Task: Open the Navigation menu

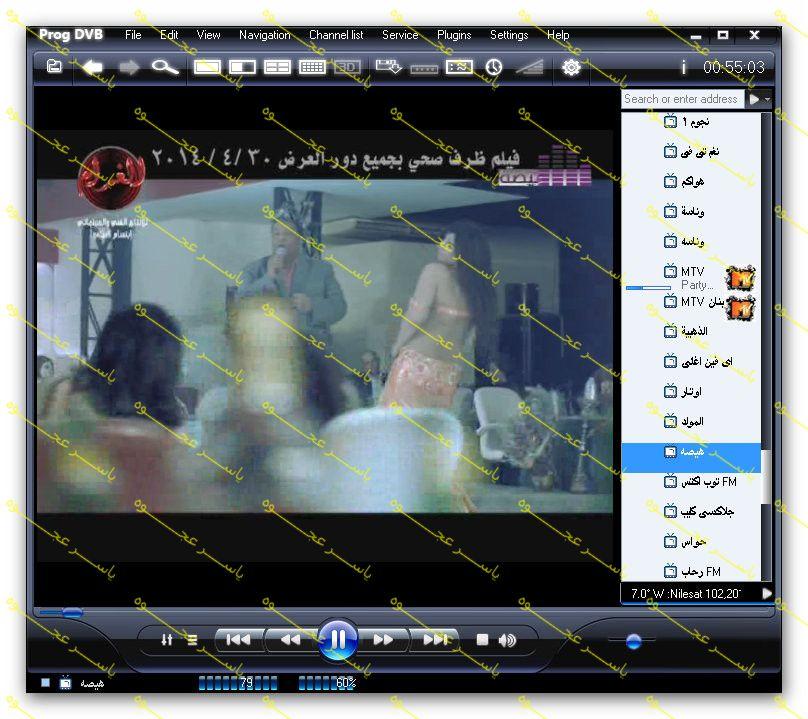Action: click(265, 35)
